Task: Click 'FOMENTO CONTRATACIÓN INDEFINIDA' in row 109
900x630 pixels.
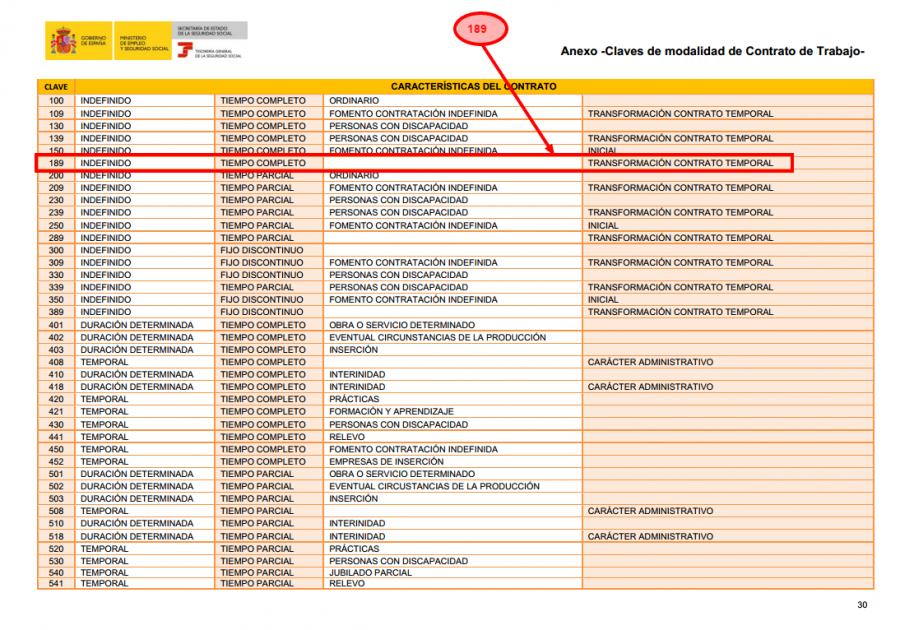Action: pos(413,114)
